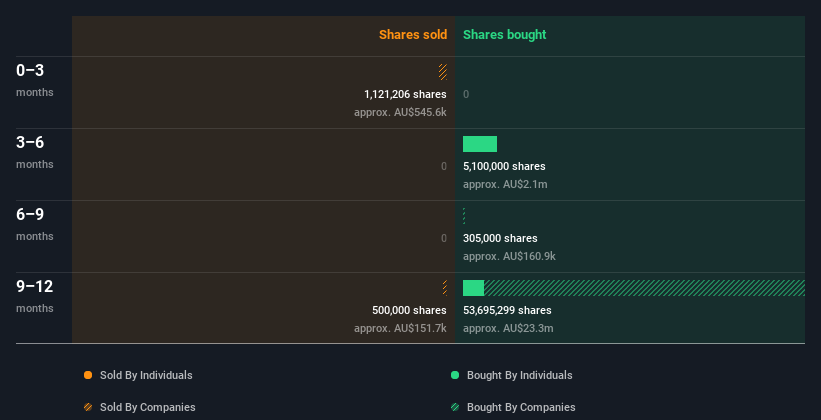Viewport: 821px width, 420px height.
Task: Click the zero sold value in 6–9 months row
Action: (x=444, y=238)
